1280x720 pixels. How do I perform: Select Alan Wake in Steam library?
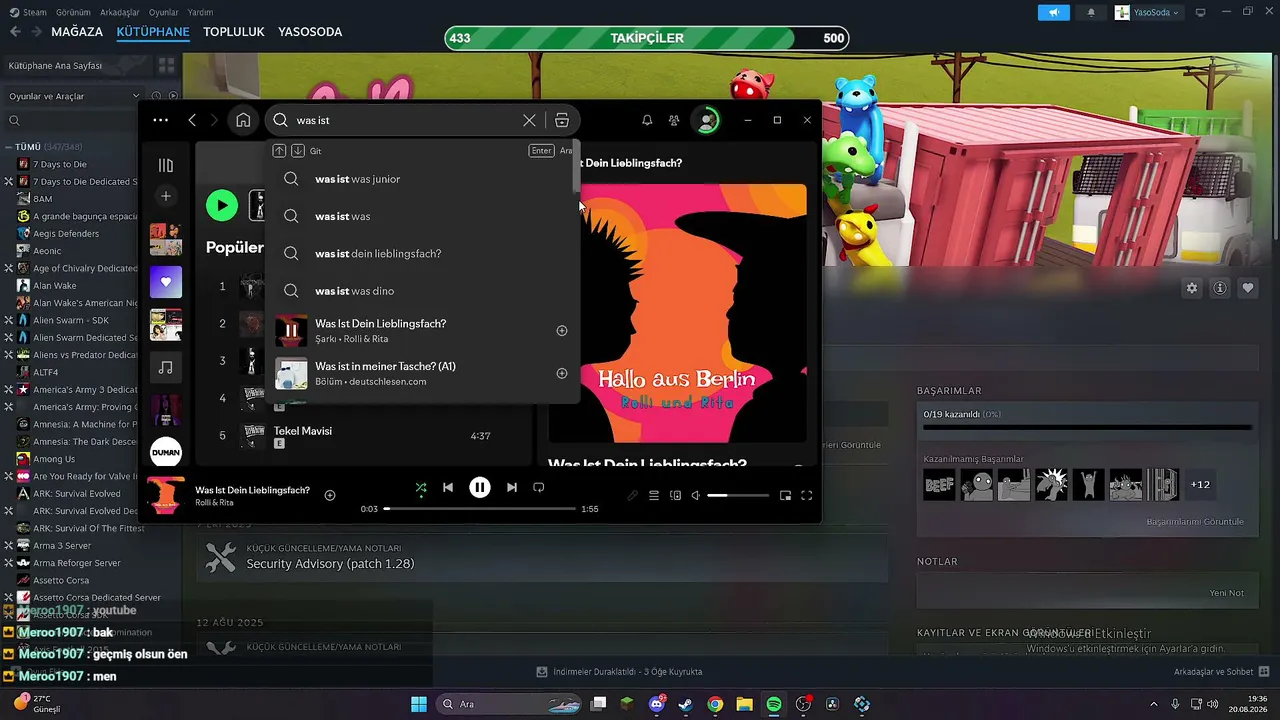pyautogui.click(x=55, y=285)
